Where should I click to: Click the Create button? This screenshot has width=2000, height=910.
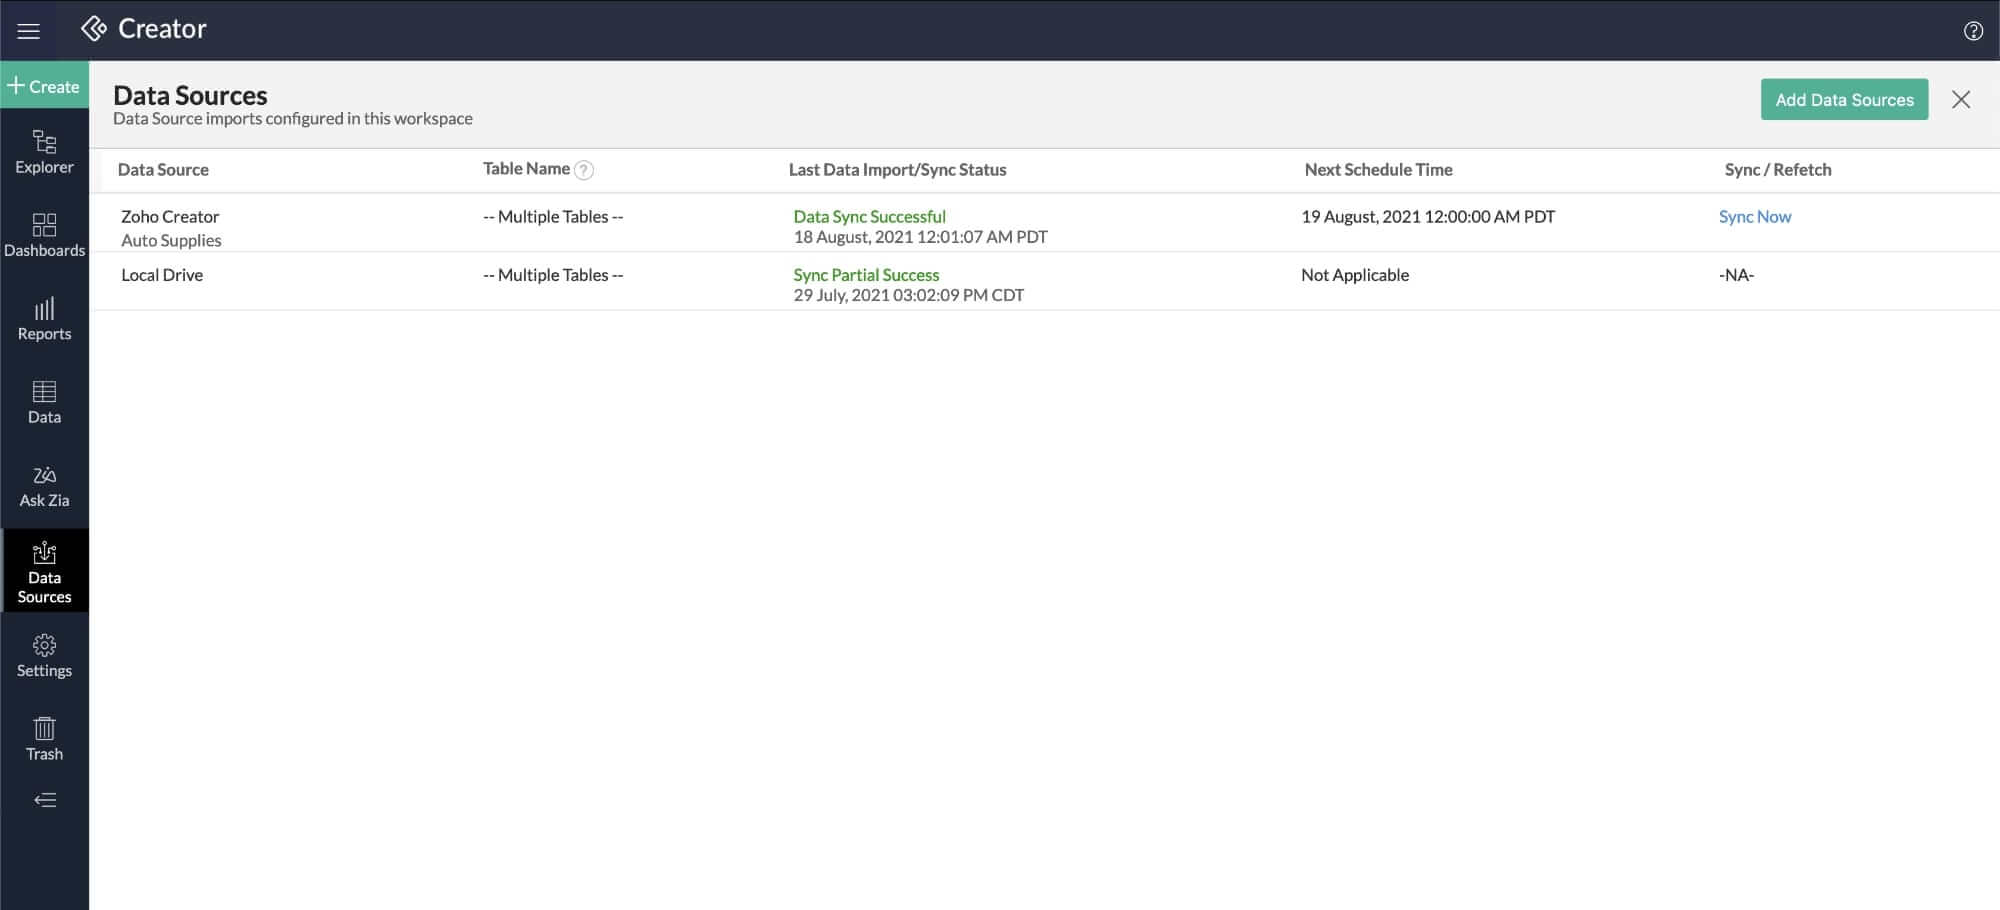tap(44, 87)
